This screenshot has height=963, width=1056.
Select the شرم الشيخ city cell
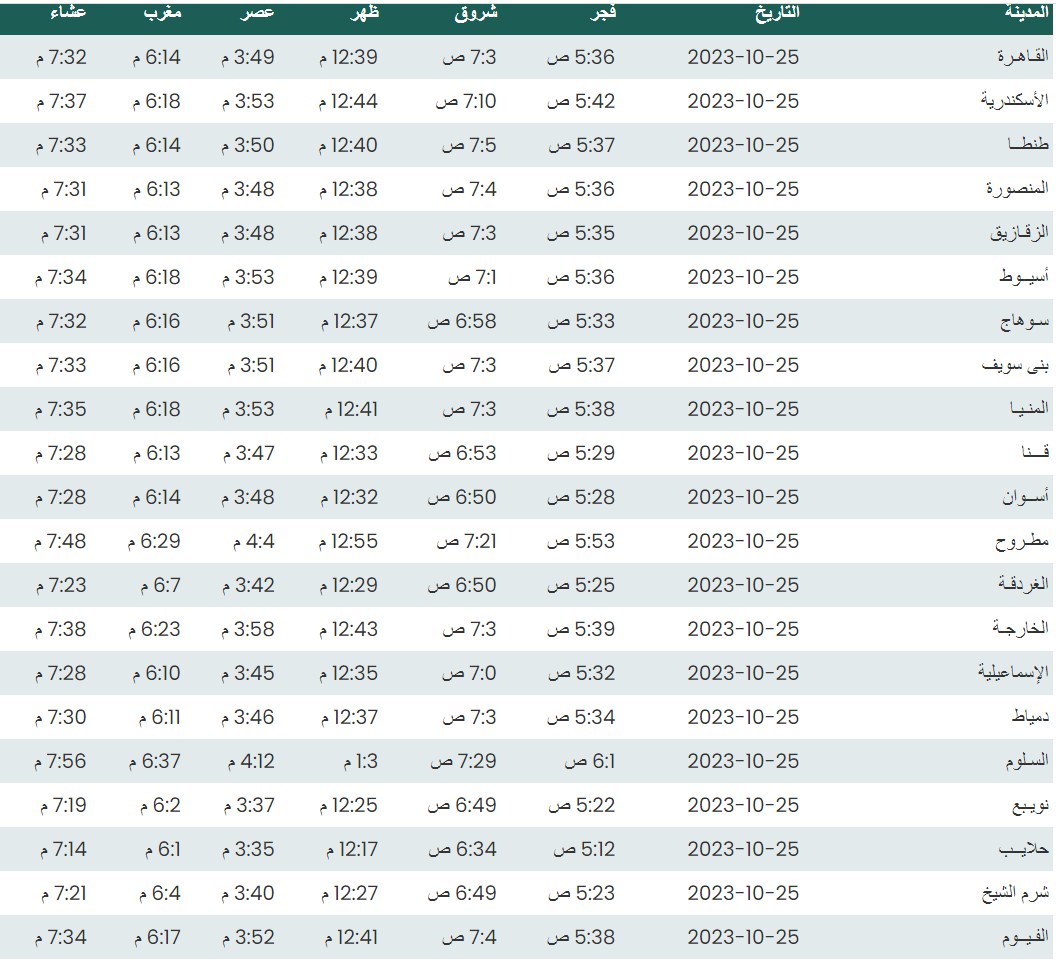tap(1014, 893)
